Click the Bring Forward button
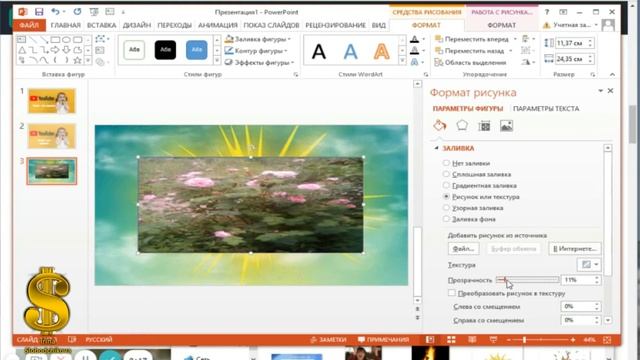Viewport: 640px width, 360px height. point(472,39)
